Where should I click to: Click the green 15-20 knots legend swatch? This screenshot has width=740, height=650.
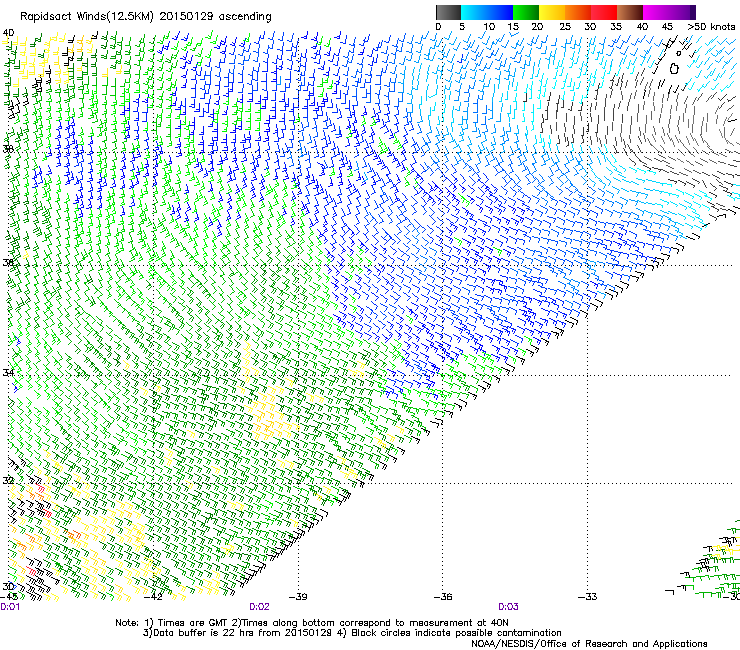(526, 12)
